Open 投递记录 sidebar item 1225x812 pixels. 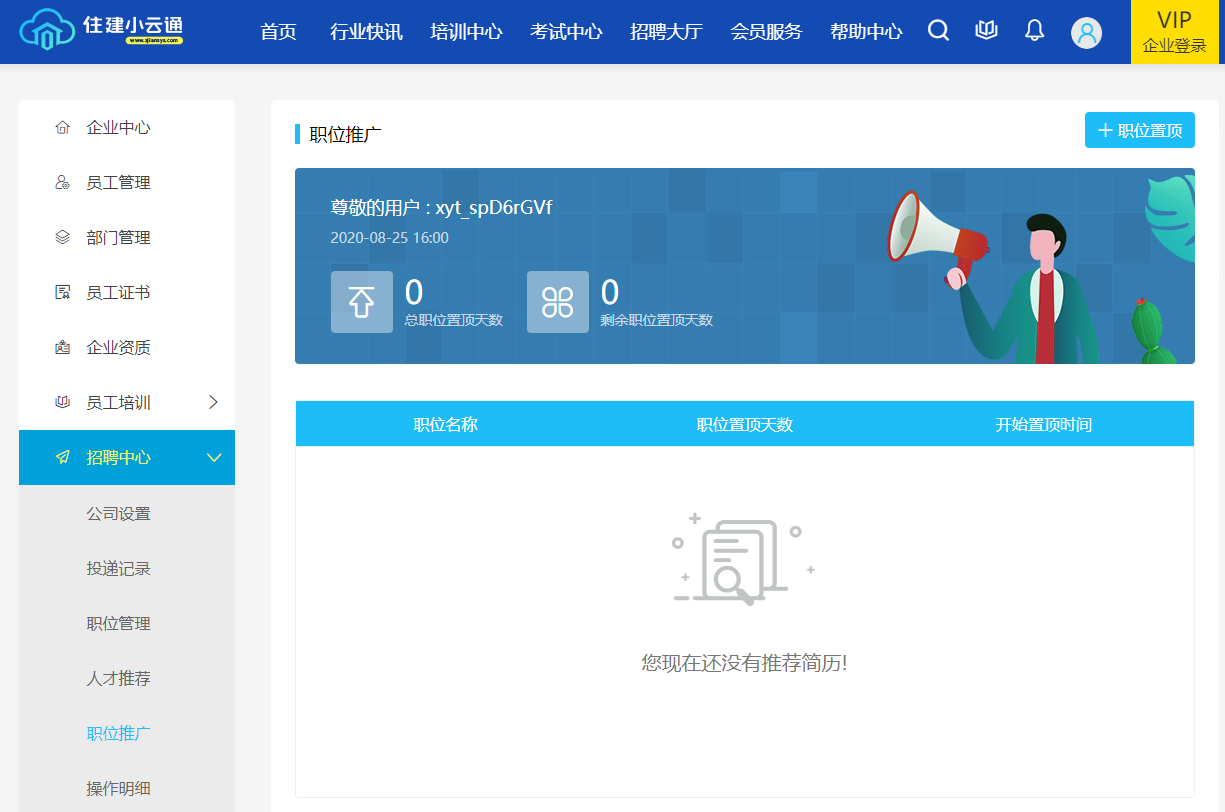[118, 568]
